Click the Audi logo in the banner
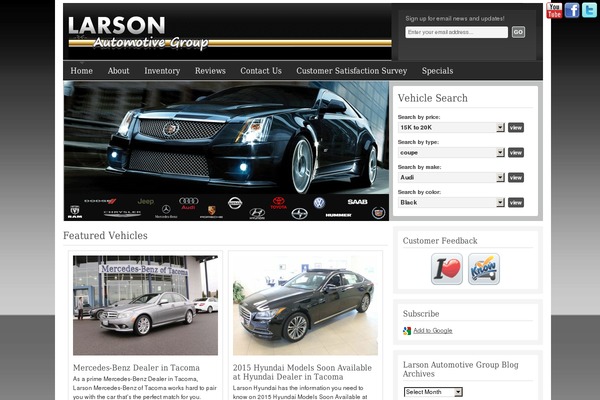 click(189, 203)
